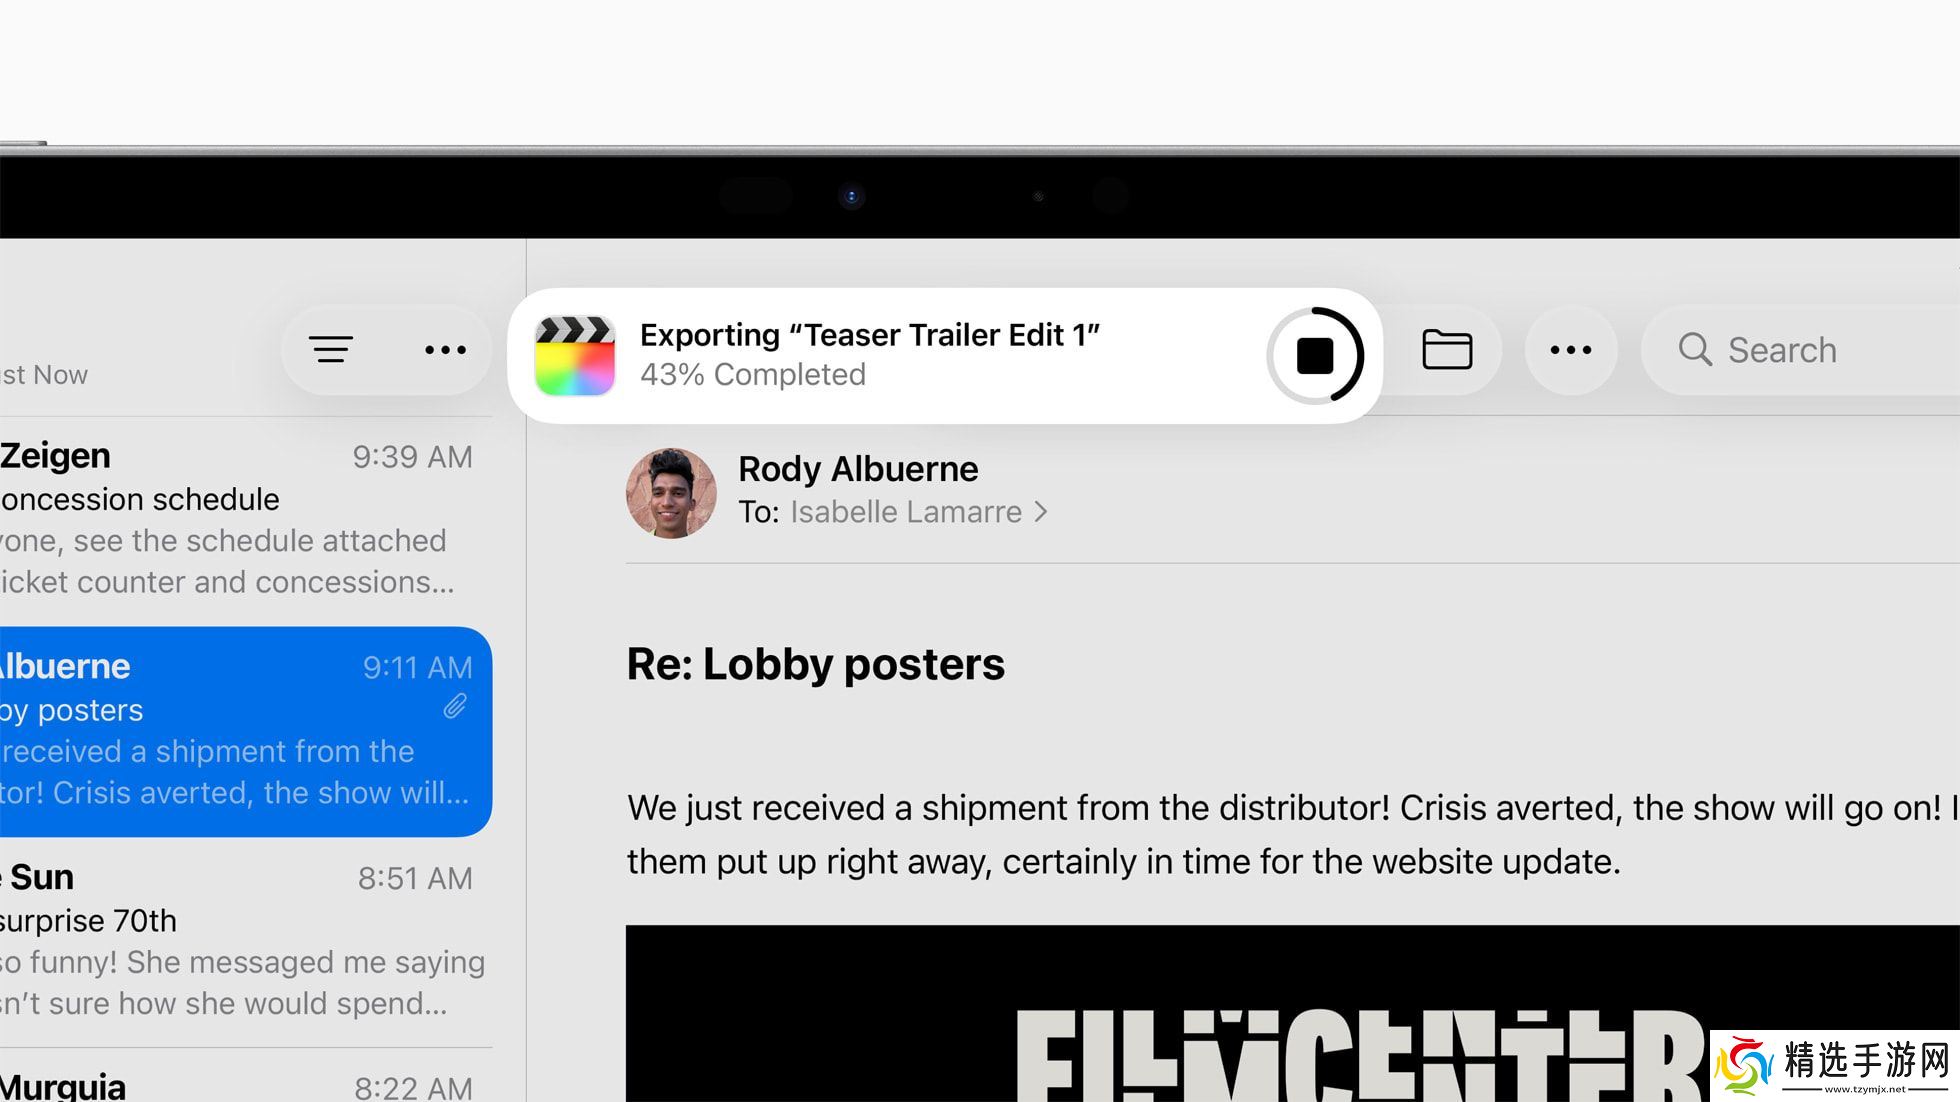Viewport: 1960px width, 1102px height.
Task: Click the paperclip attachment icon in selected email
Action: coord(455,707)
